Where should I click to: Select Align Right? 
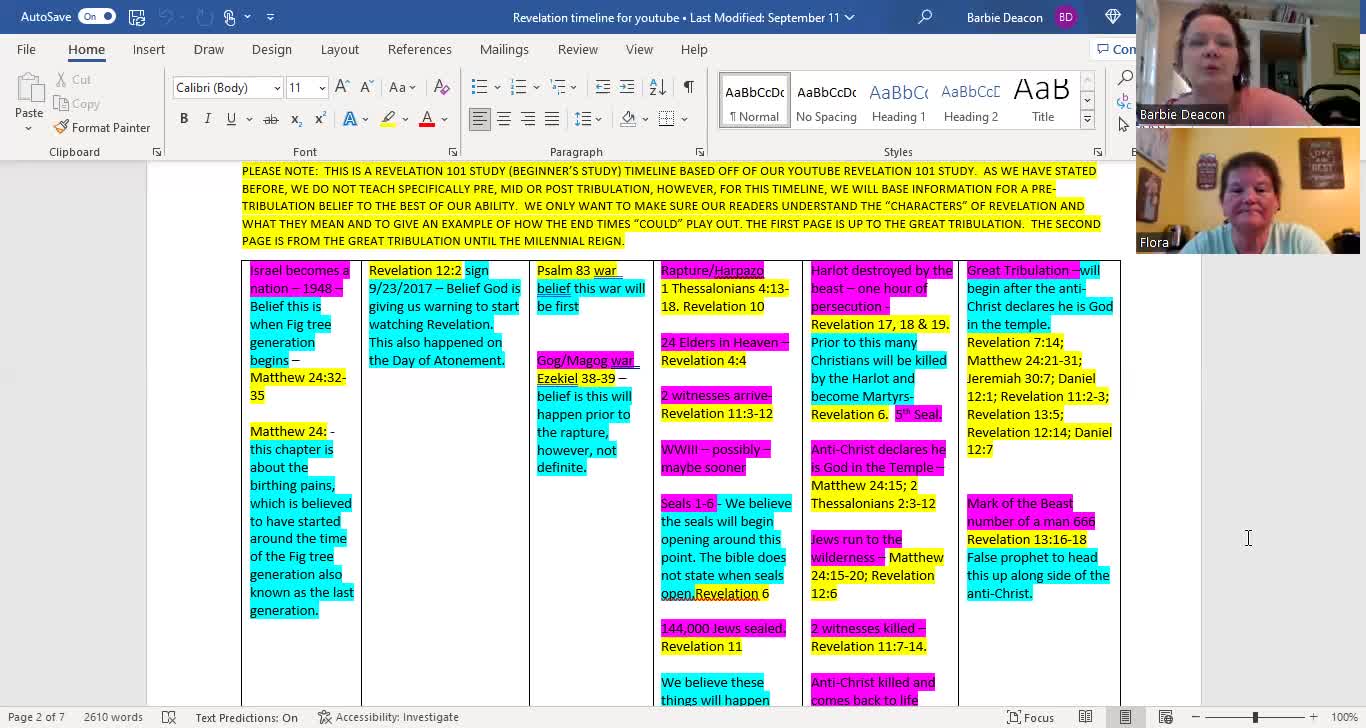(528, 119)
